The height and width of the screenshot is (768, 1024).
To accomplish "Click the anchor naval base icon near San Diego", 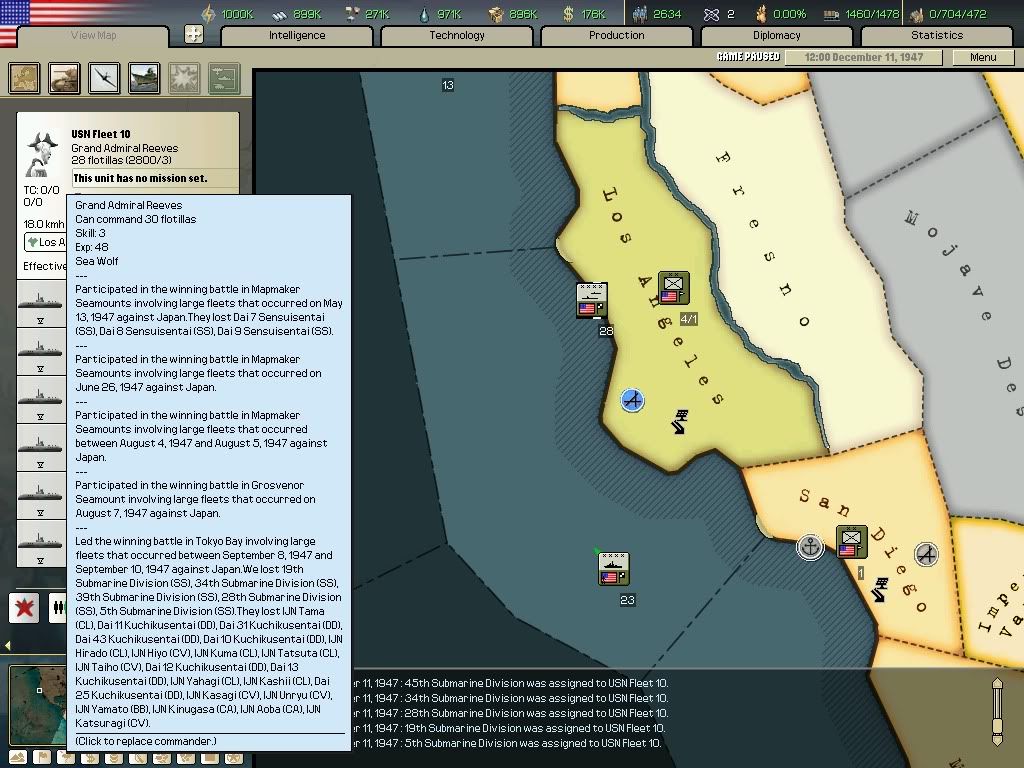I will [810, 547].
